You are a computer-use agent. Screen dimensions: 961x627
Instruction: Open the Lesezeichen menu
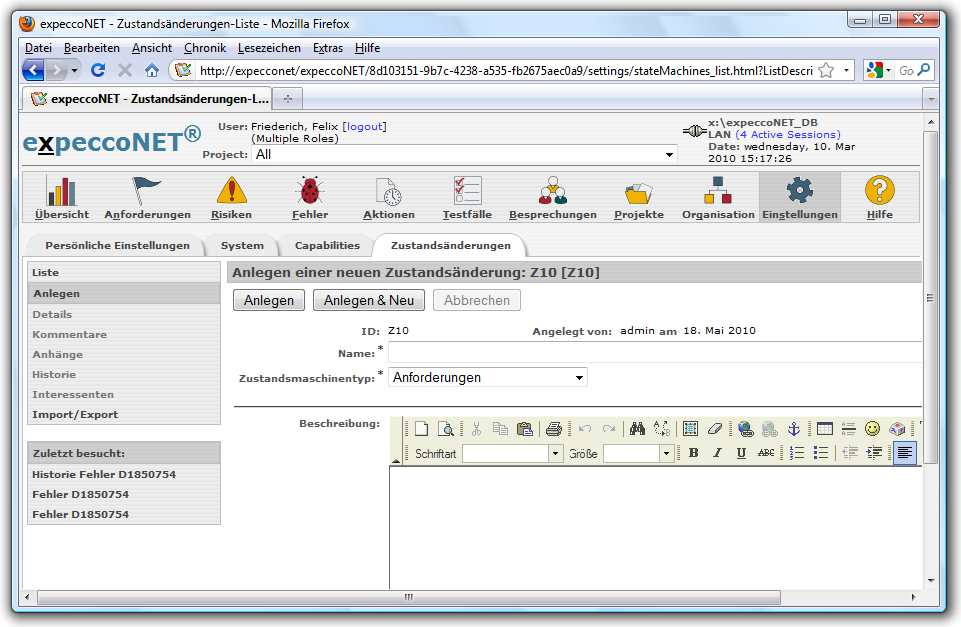coord(270,48)
